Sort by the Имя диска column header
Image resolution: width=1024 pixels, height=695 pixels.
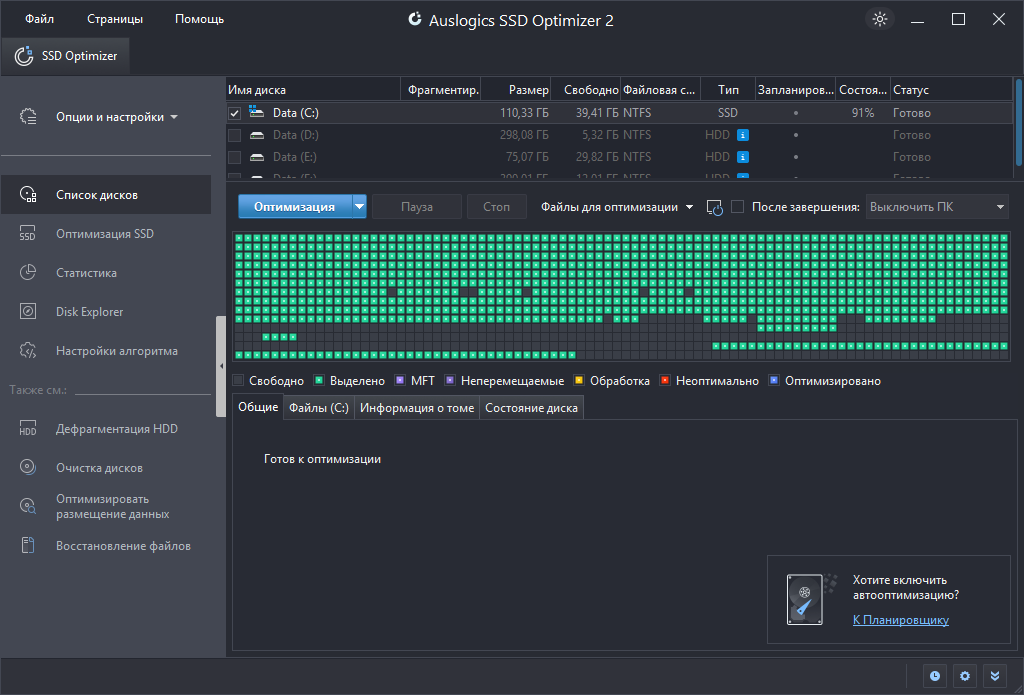(313, 89)
